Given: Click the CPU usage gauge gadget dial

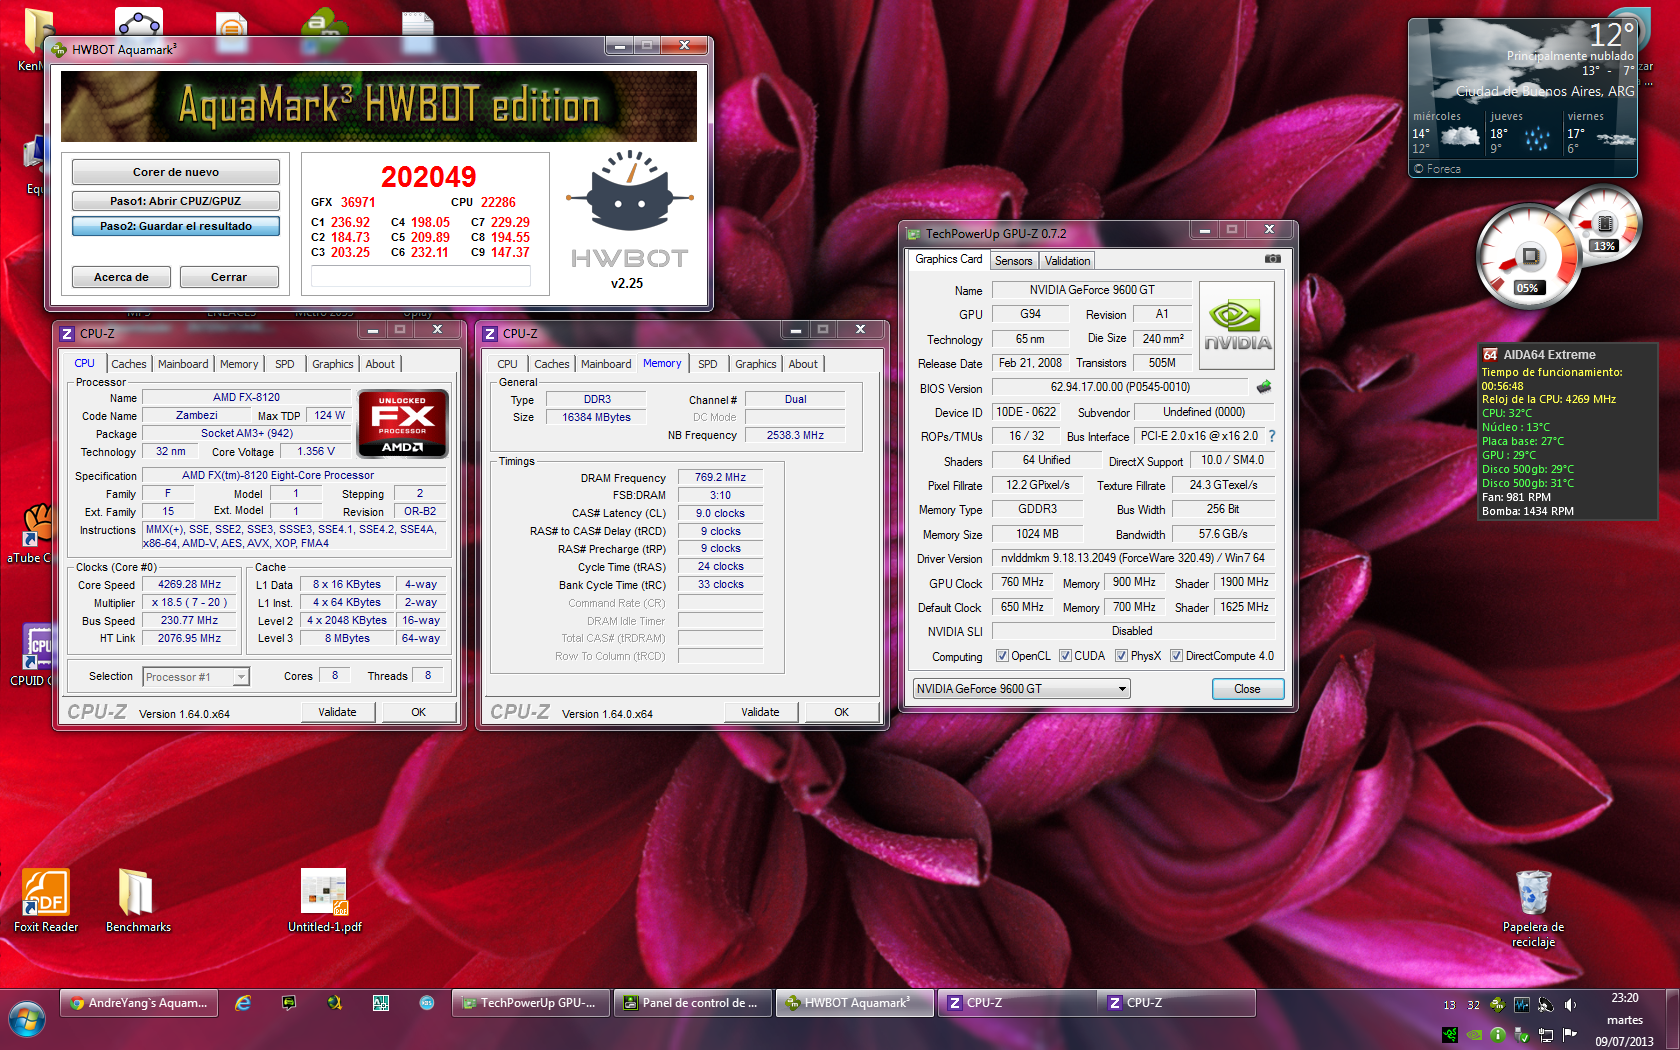Looking at the screenshot, I should [1528, 258].
